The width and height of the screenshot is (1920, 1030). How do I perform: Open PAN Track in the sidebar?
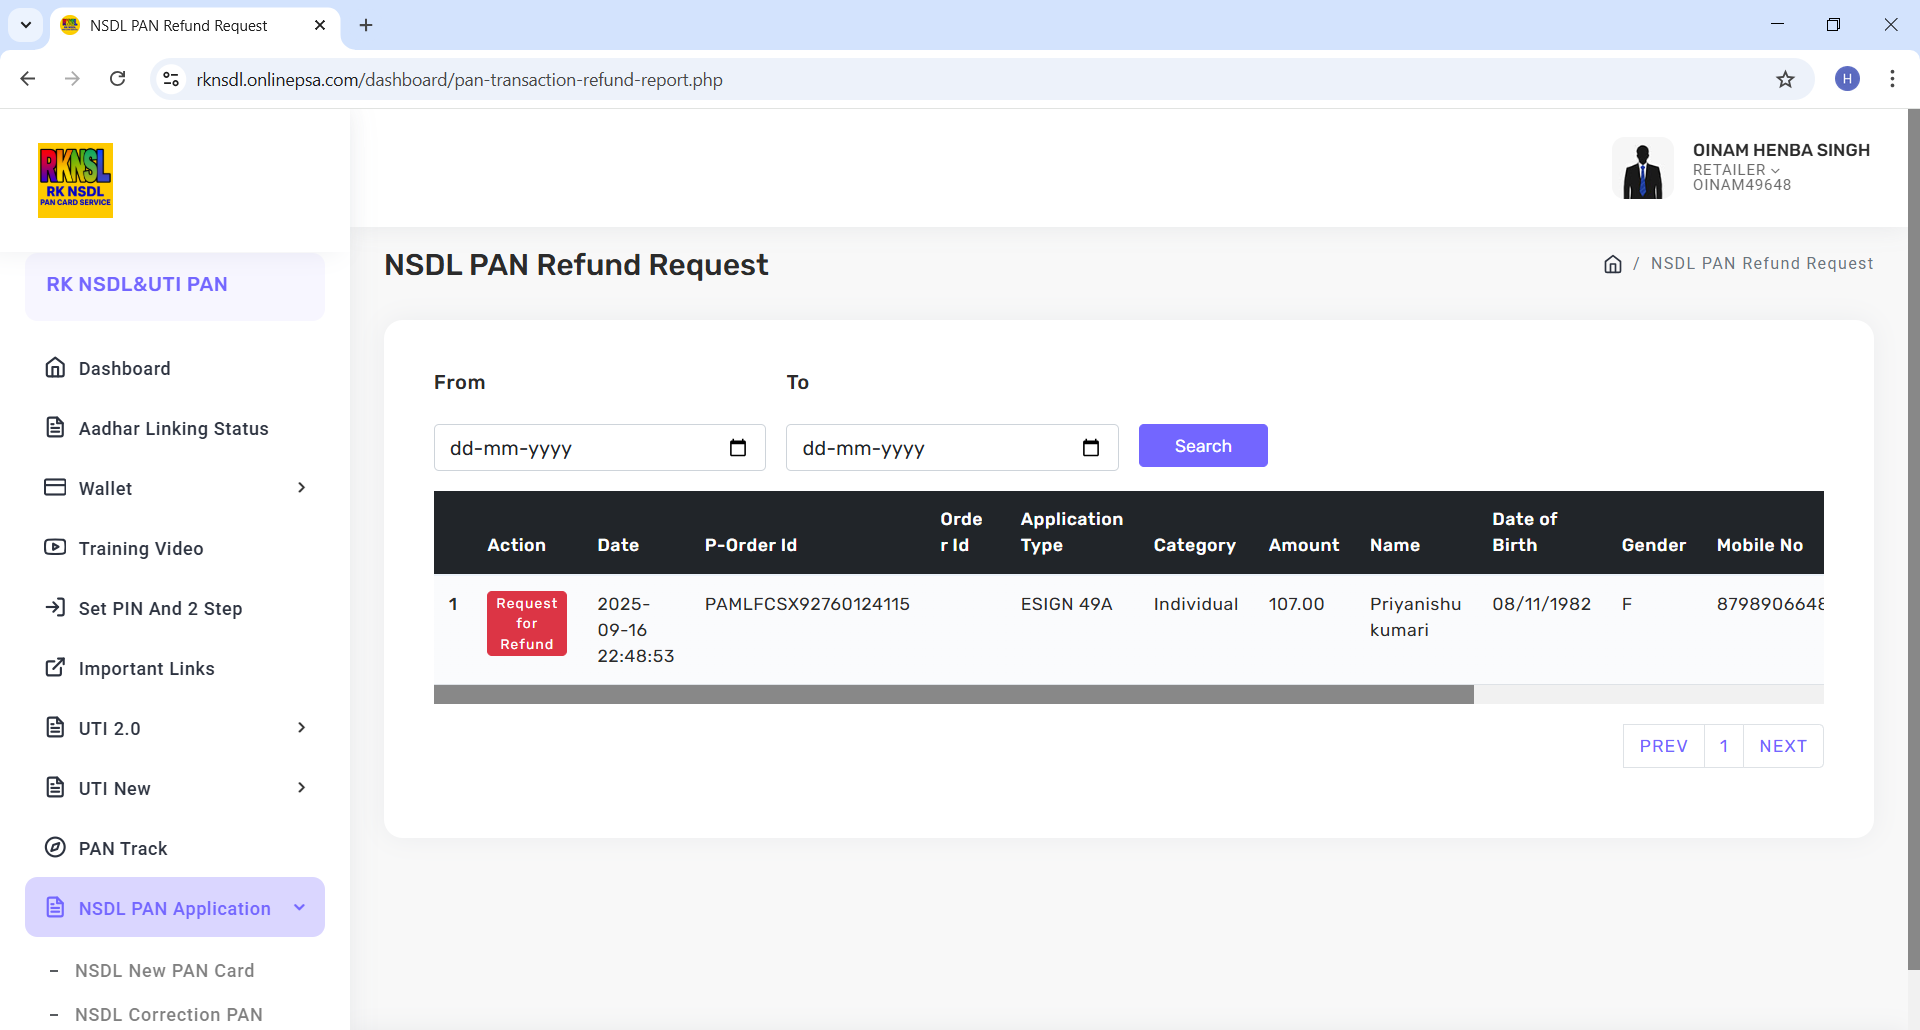click(x=122, y=848)
